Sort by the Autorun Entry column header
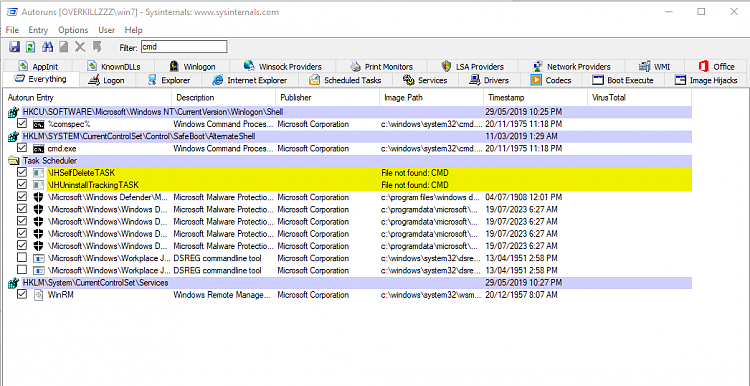The height and width of the screenshot is (386, 750). [87, 98]
